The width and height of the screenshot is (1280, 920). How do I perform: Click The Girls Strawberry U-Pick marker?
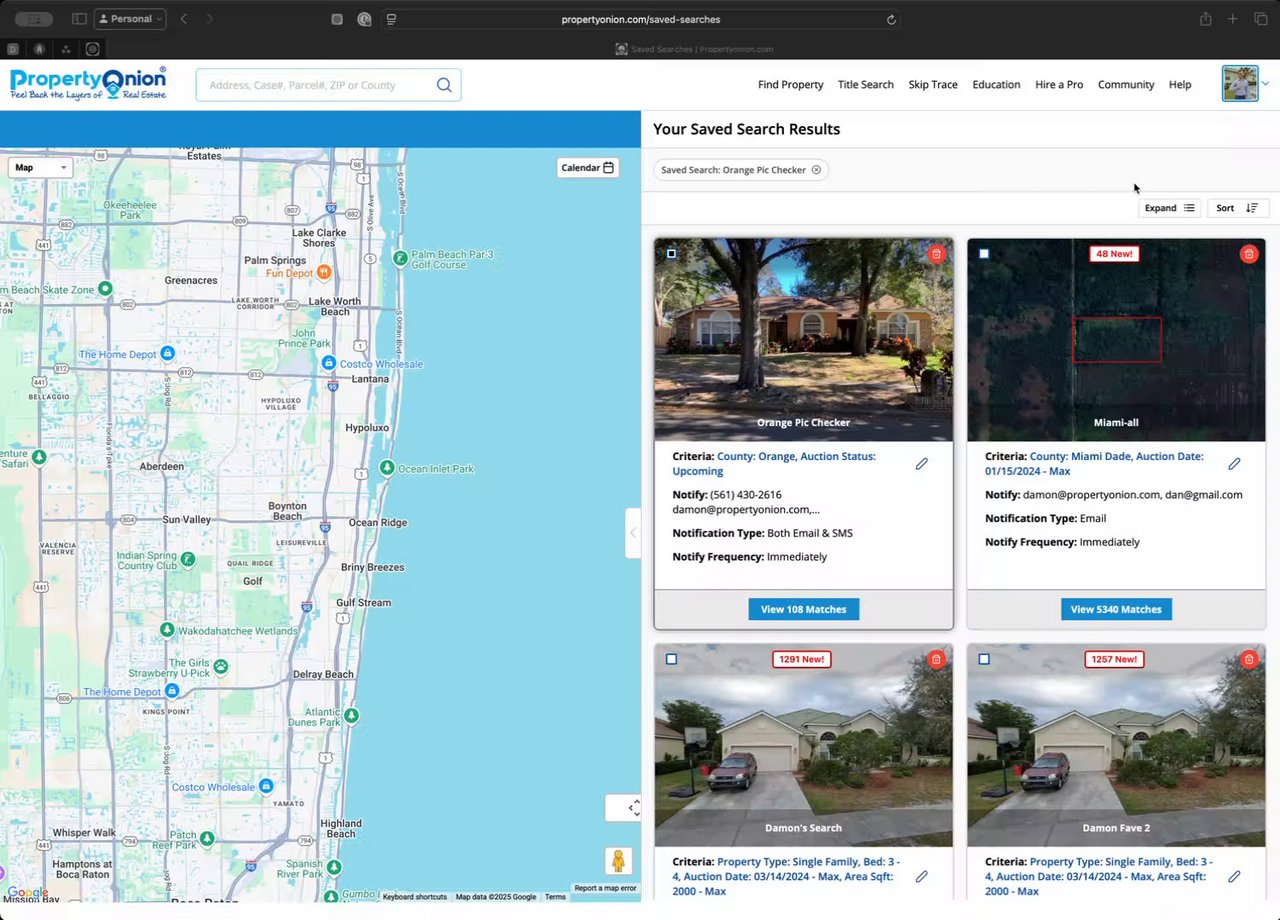[220, 666]
